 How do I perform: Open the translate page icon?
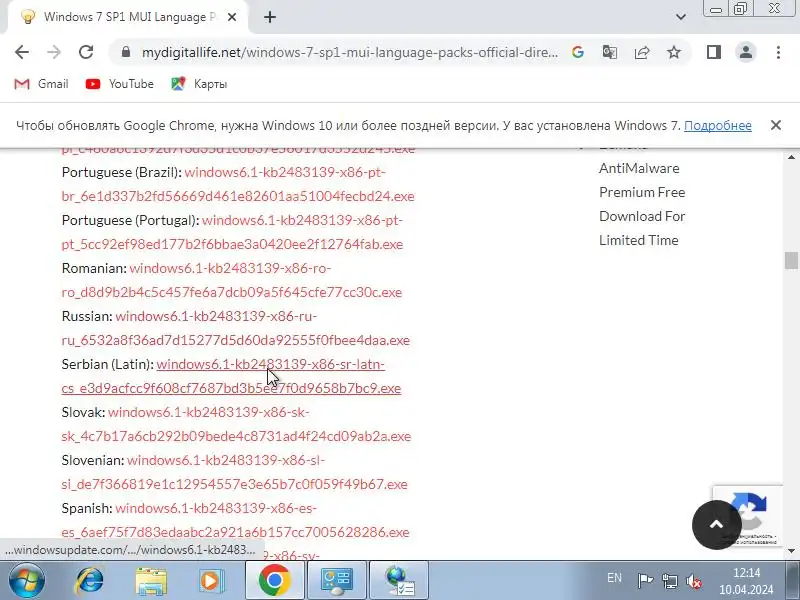click(610, 52)
